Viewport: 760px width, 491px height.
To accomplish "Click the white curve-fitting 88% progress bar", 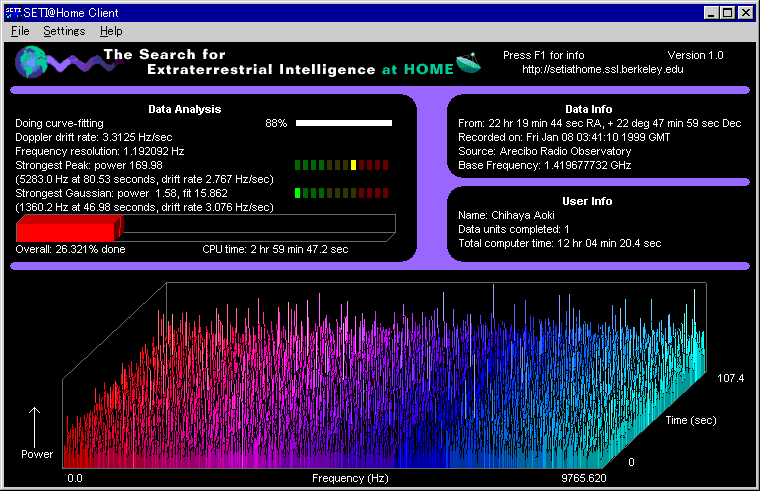I will tap(343, 123).
